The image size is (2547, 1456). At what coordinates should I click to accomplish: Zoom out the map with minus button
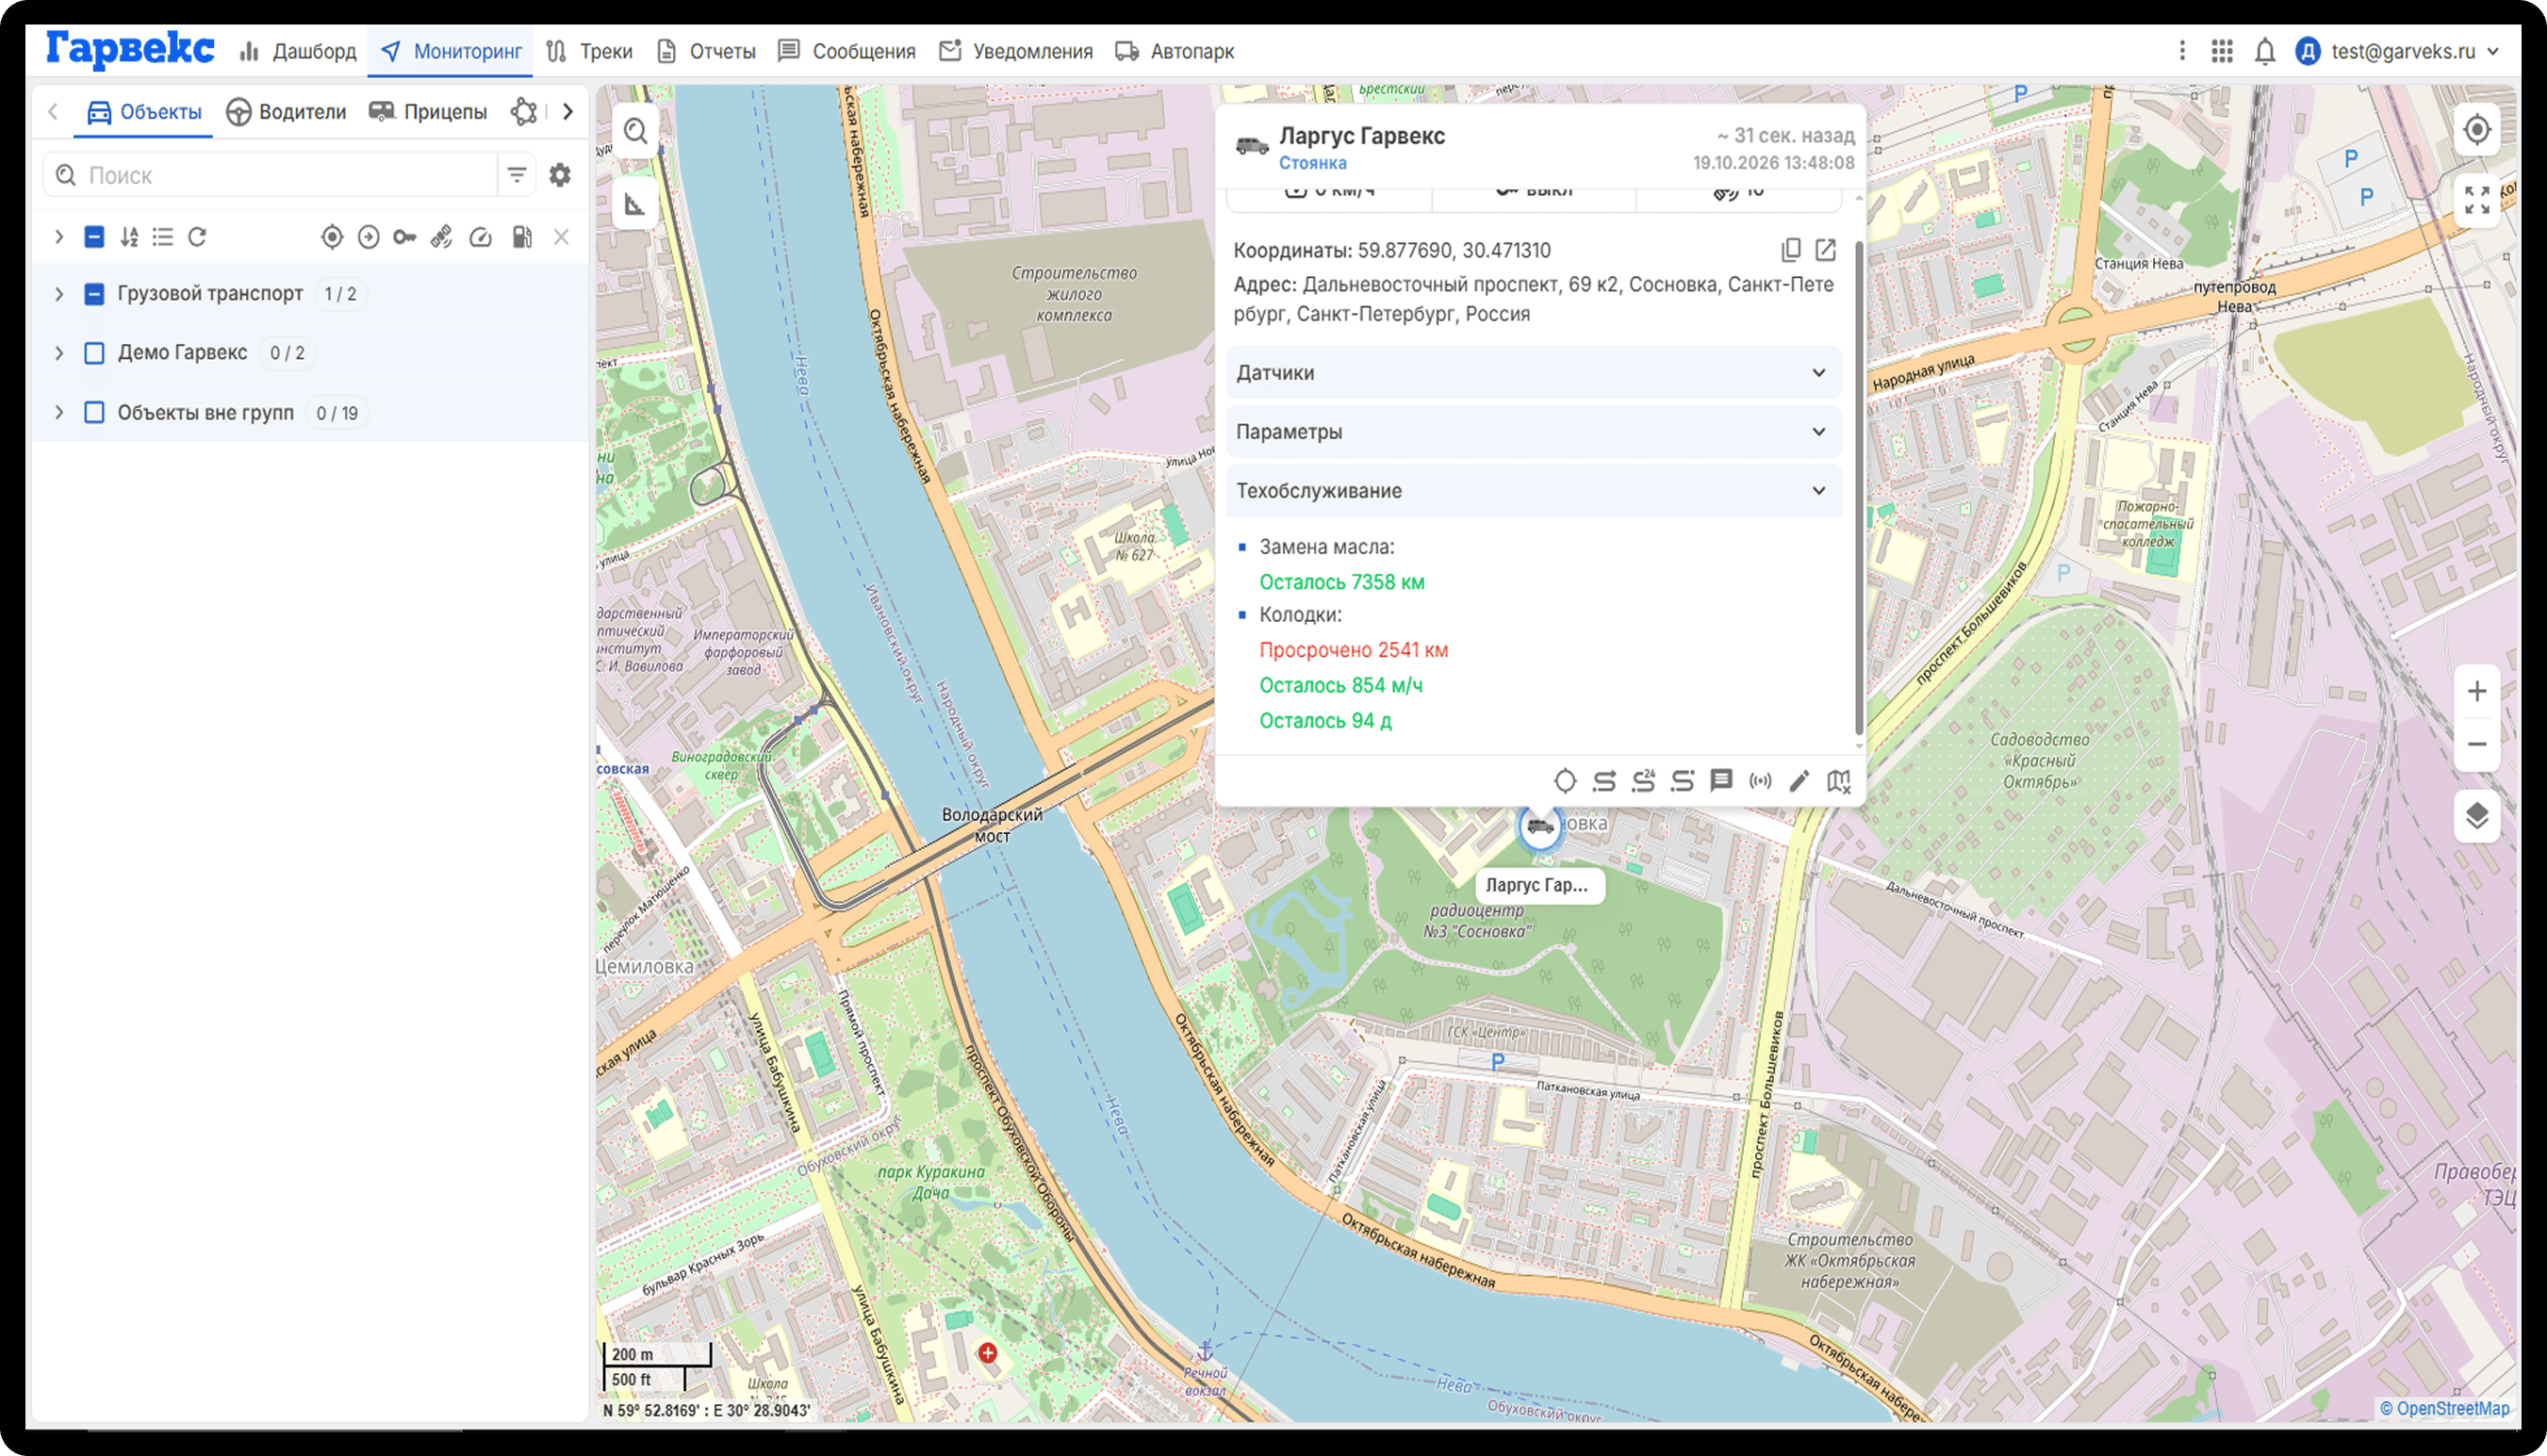[2476, 744]
